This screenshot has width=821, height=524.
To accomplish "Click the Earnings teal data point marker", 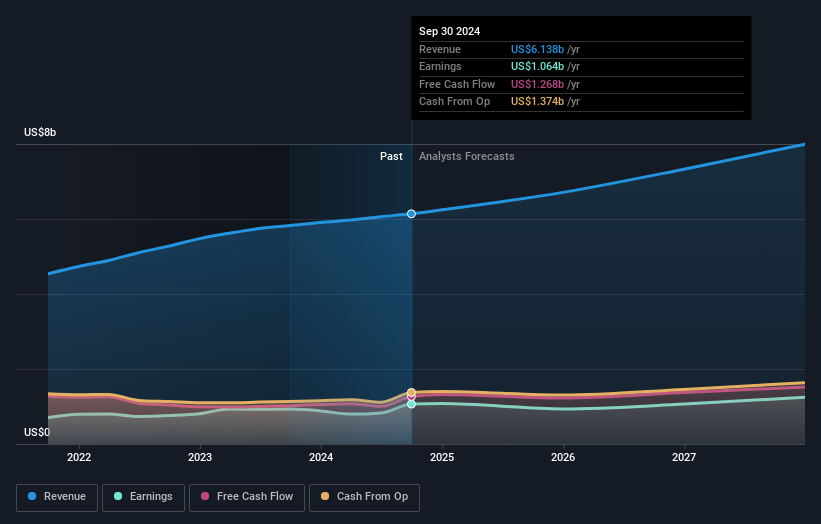I will pos(412,404).
